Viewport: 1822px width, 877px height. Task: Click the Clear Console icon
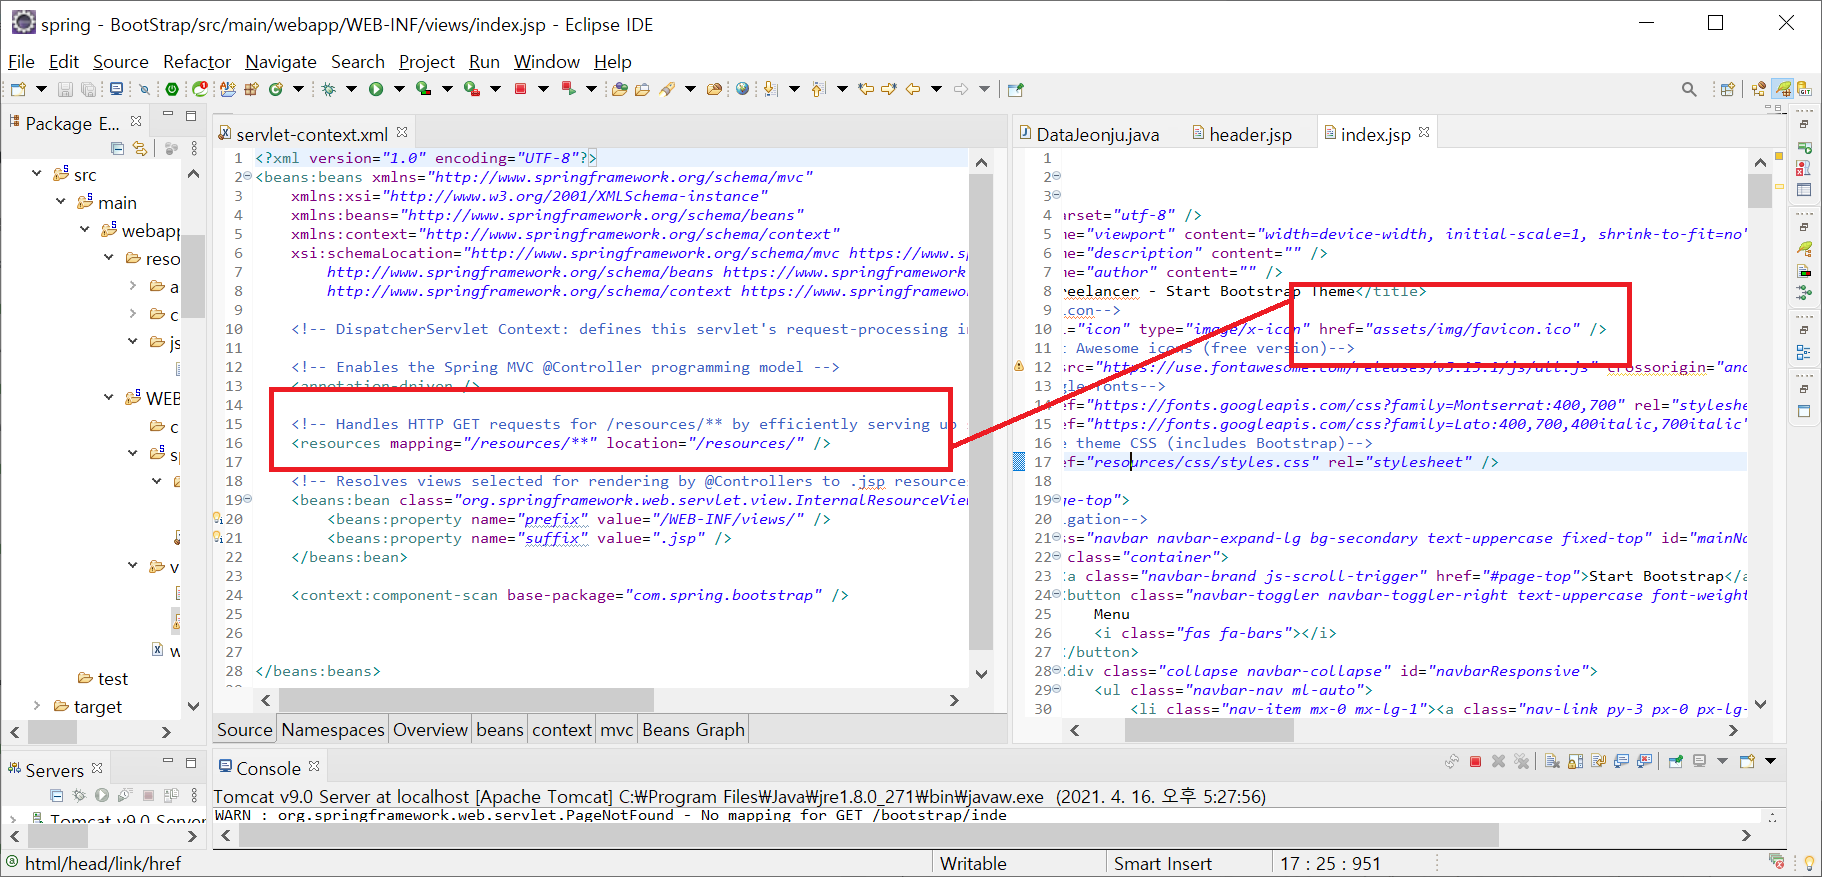(x=1552, y=762)
